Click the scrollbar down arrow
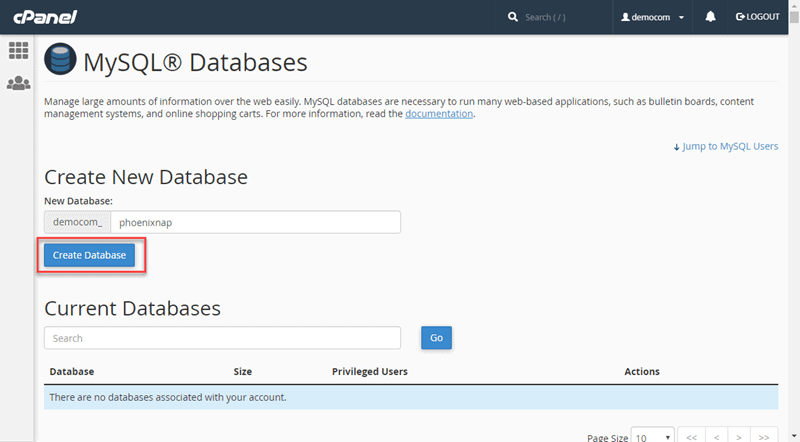Image resolution: width=800 pixels, height=442 pixels. point(794,437)
